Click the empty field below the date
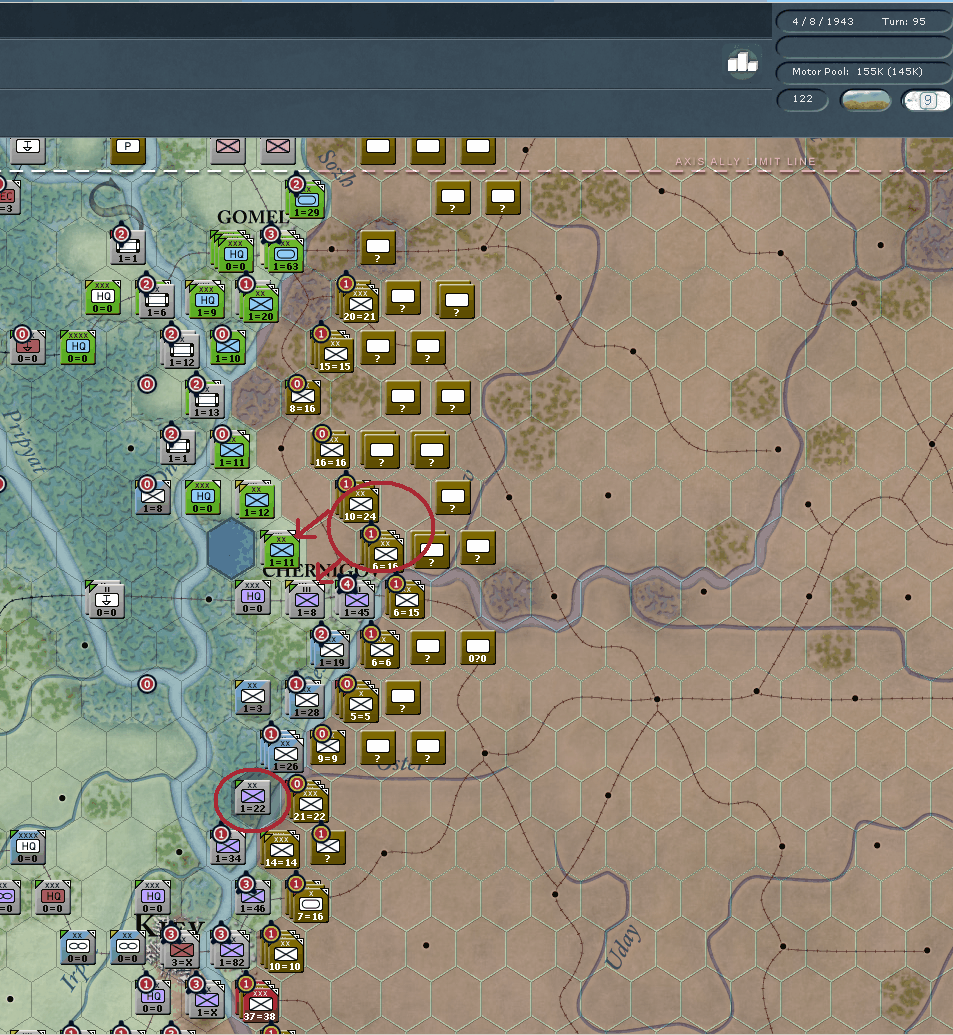Image resolution: width=953 pixels, height=1035 pixels. [862, 46]
